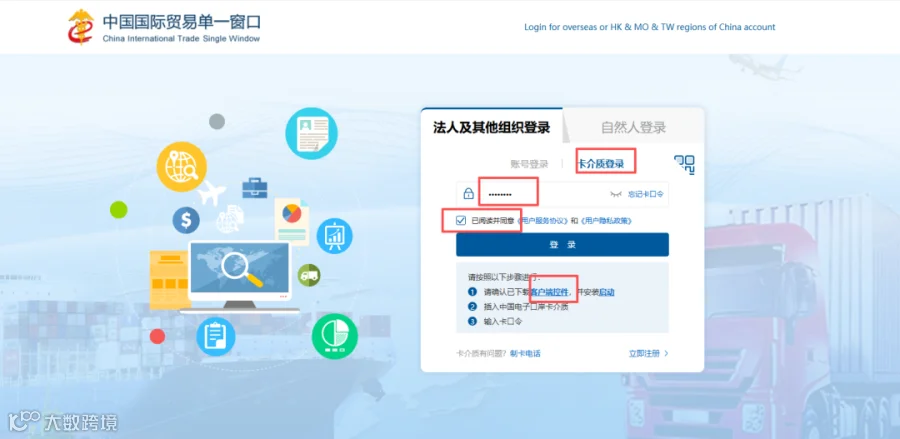Toggle password visibility eye icon

click(x=616, y=195)
